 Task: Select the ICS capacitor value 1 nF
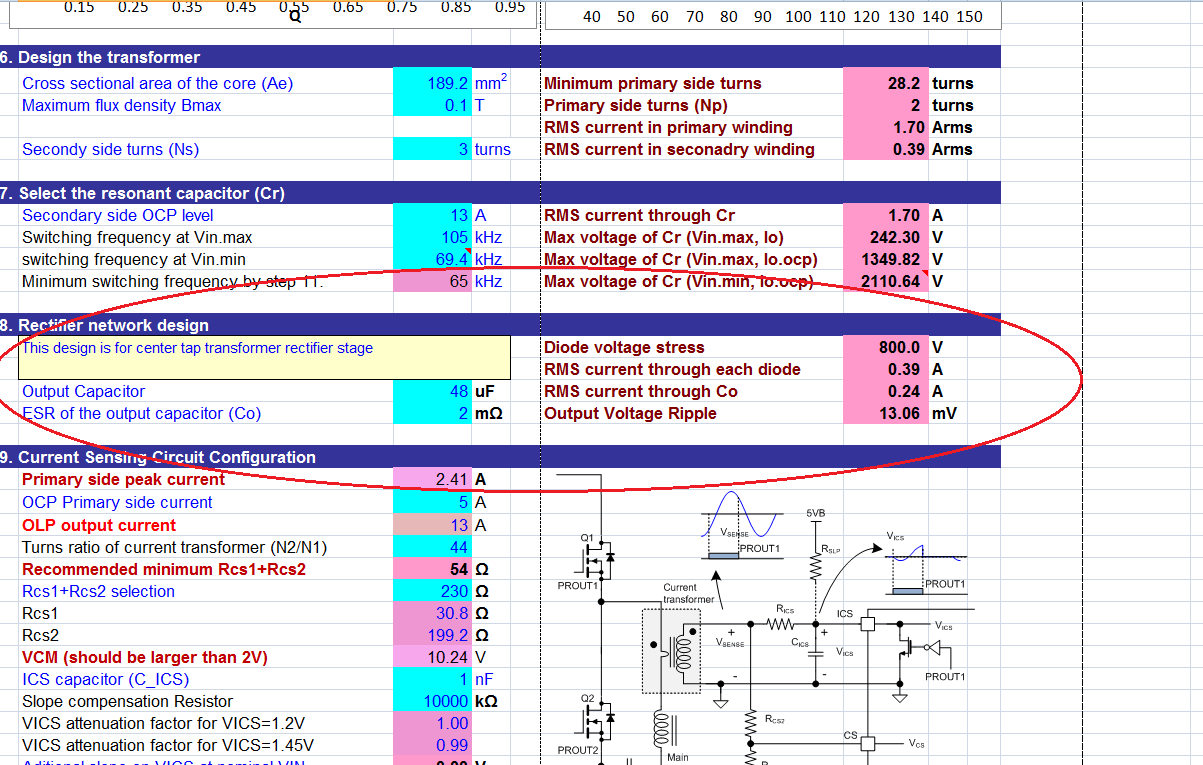point(433,679)
